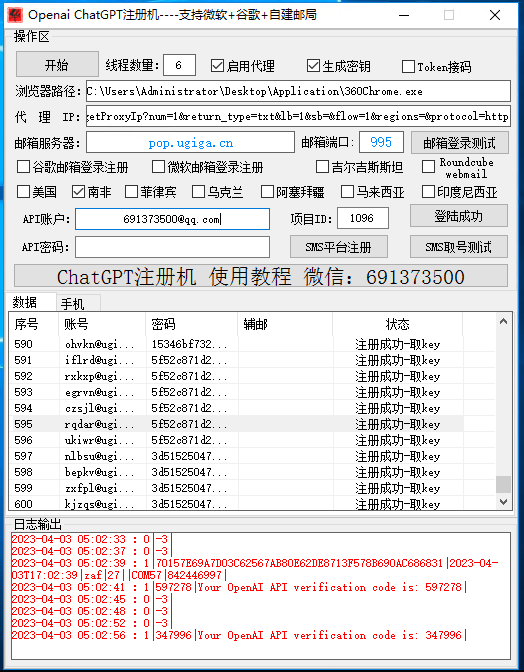This screenshot has height=672, width=524.
Task: Select row 595 rqdar@ugi account
Action: pos(252,424)
